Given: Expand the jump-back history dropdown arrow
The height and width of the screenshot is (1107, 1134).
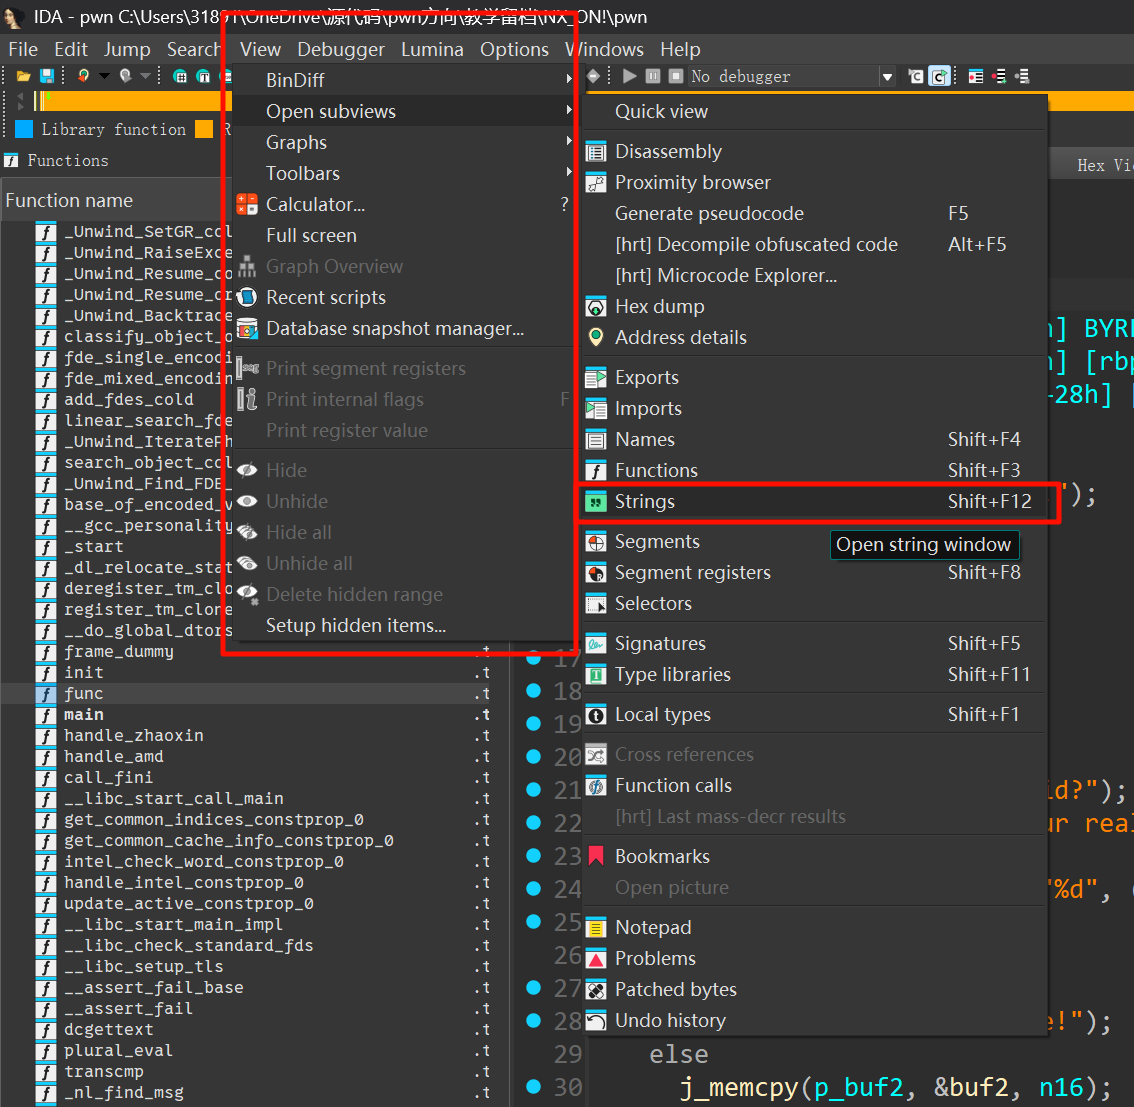Looking at the screenshot, I should (x=104, y=76).
